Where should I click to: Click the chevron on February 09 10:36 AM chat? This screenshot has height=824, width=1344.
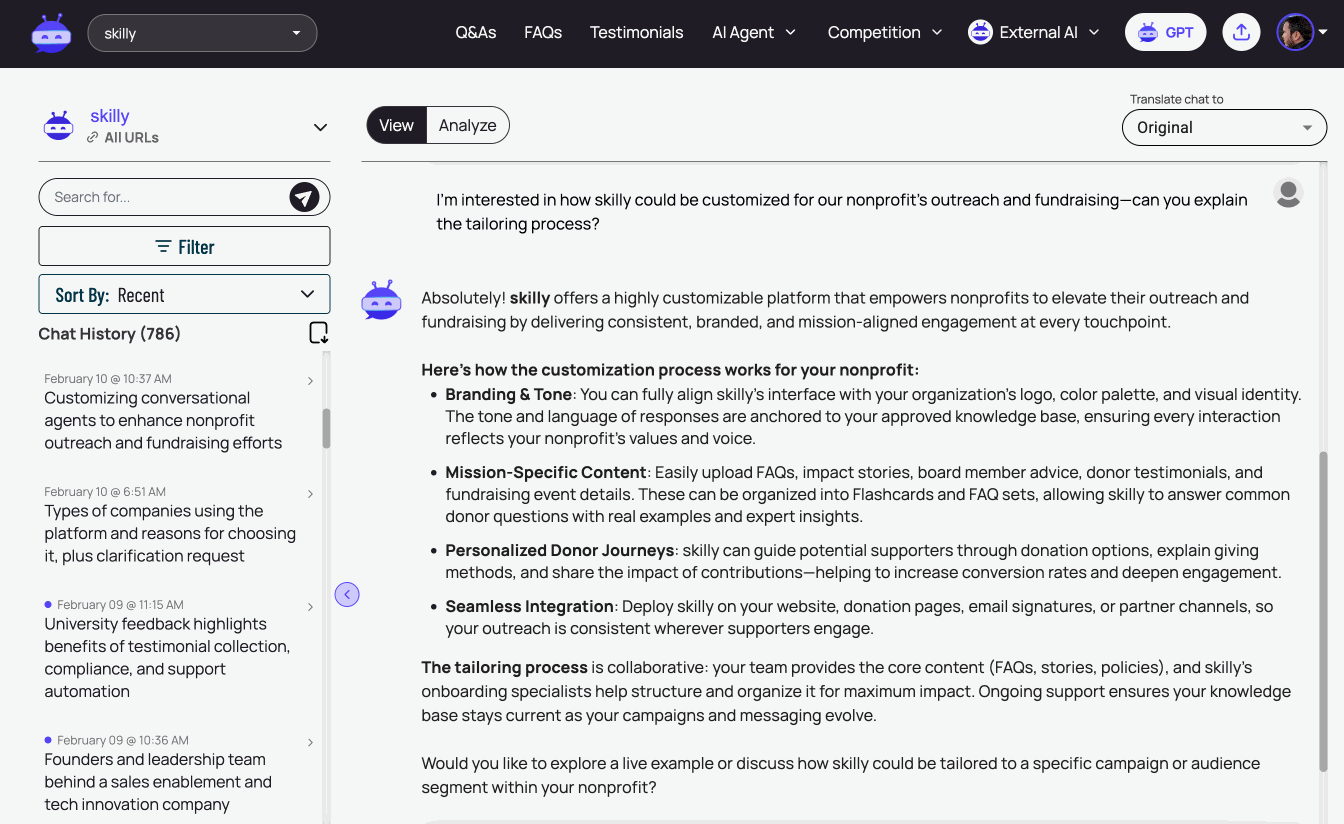[310, 743]
